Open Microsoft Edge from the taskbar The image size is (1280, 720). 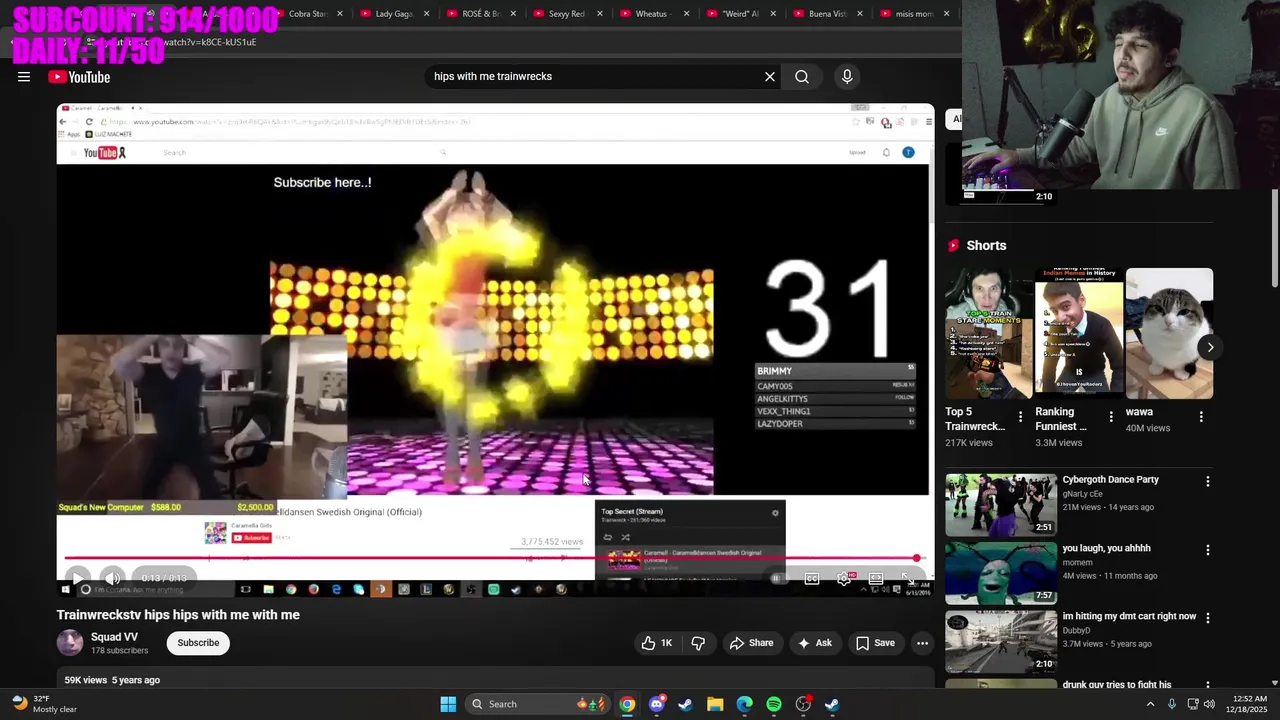[744, 704]
